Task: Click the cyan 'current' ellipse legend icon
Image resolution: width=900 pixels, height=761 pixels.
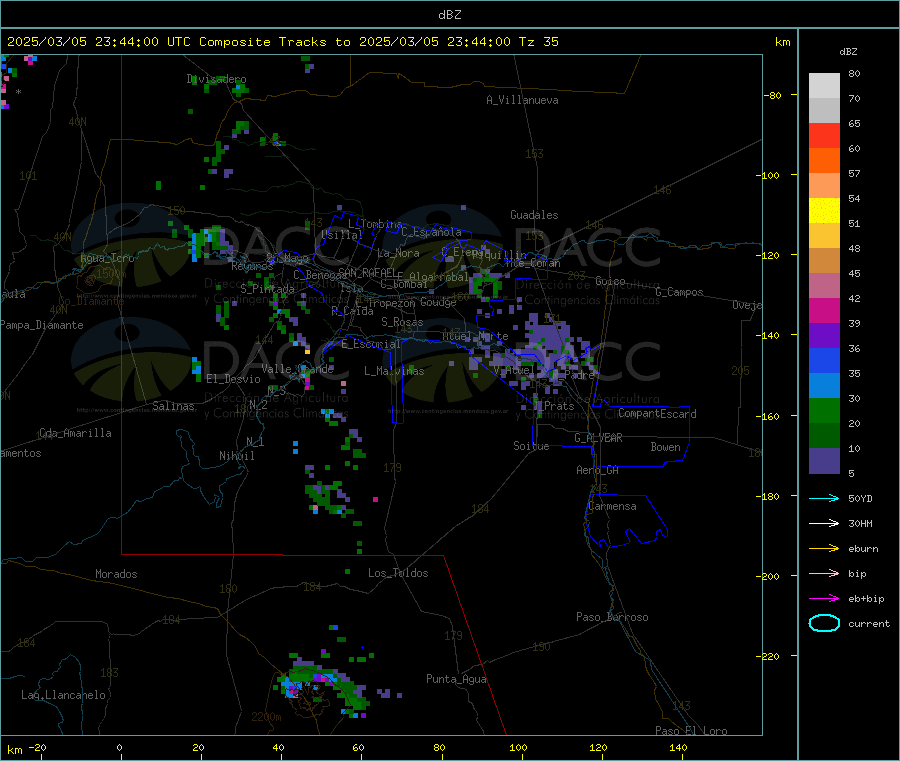Action: (x=824, y=623)
